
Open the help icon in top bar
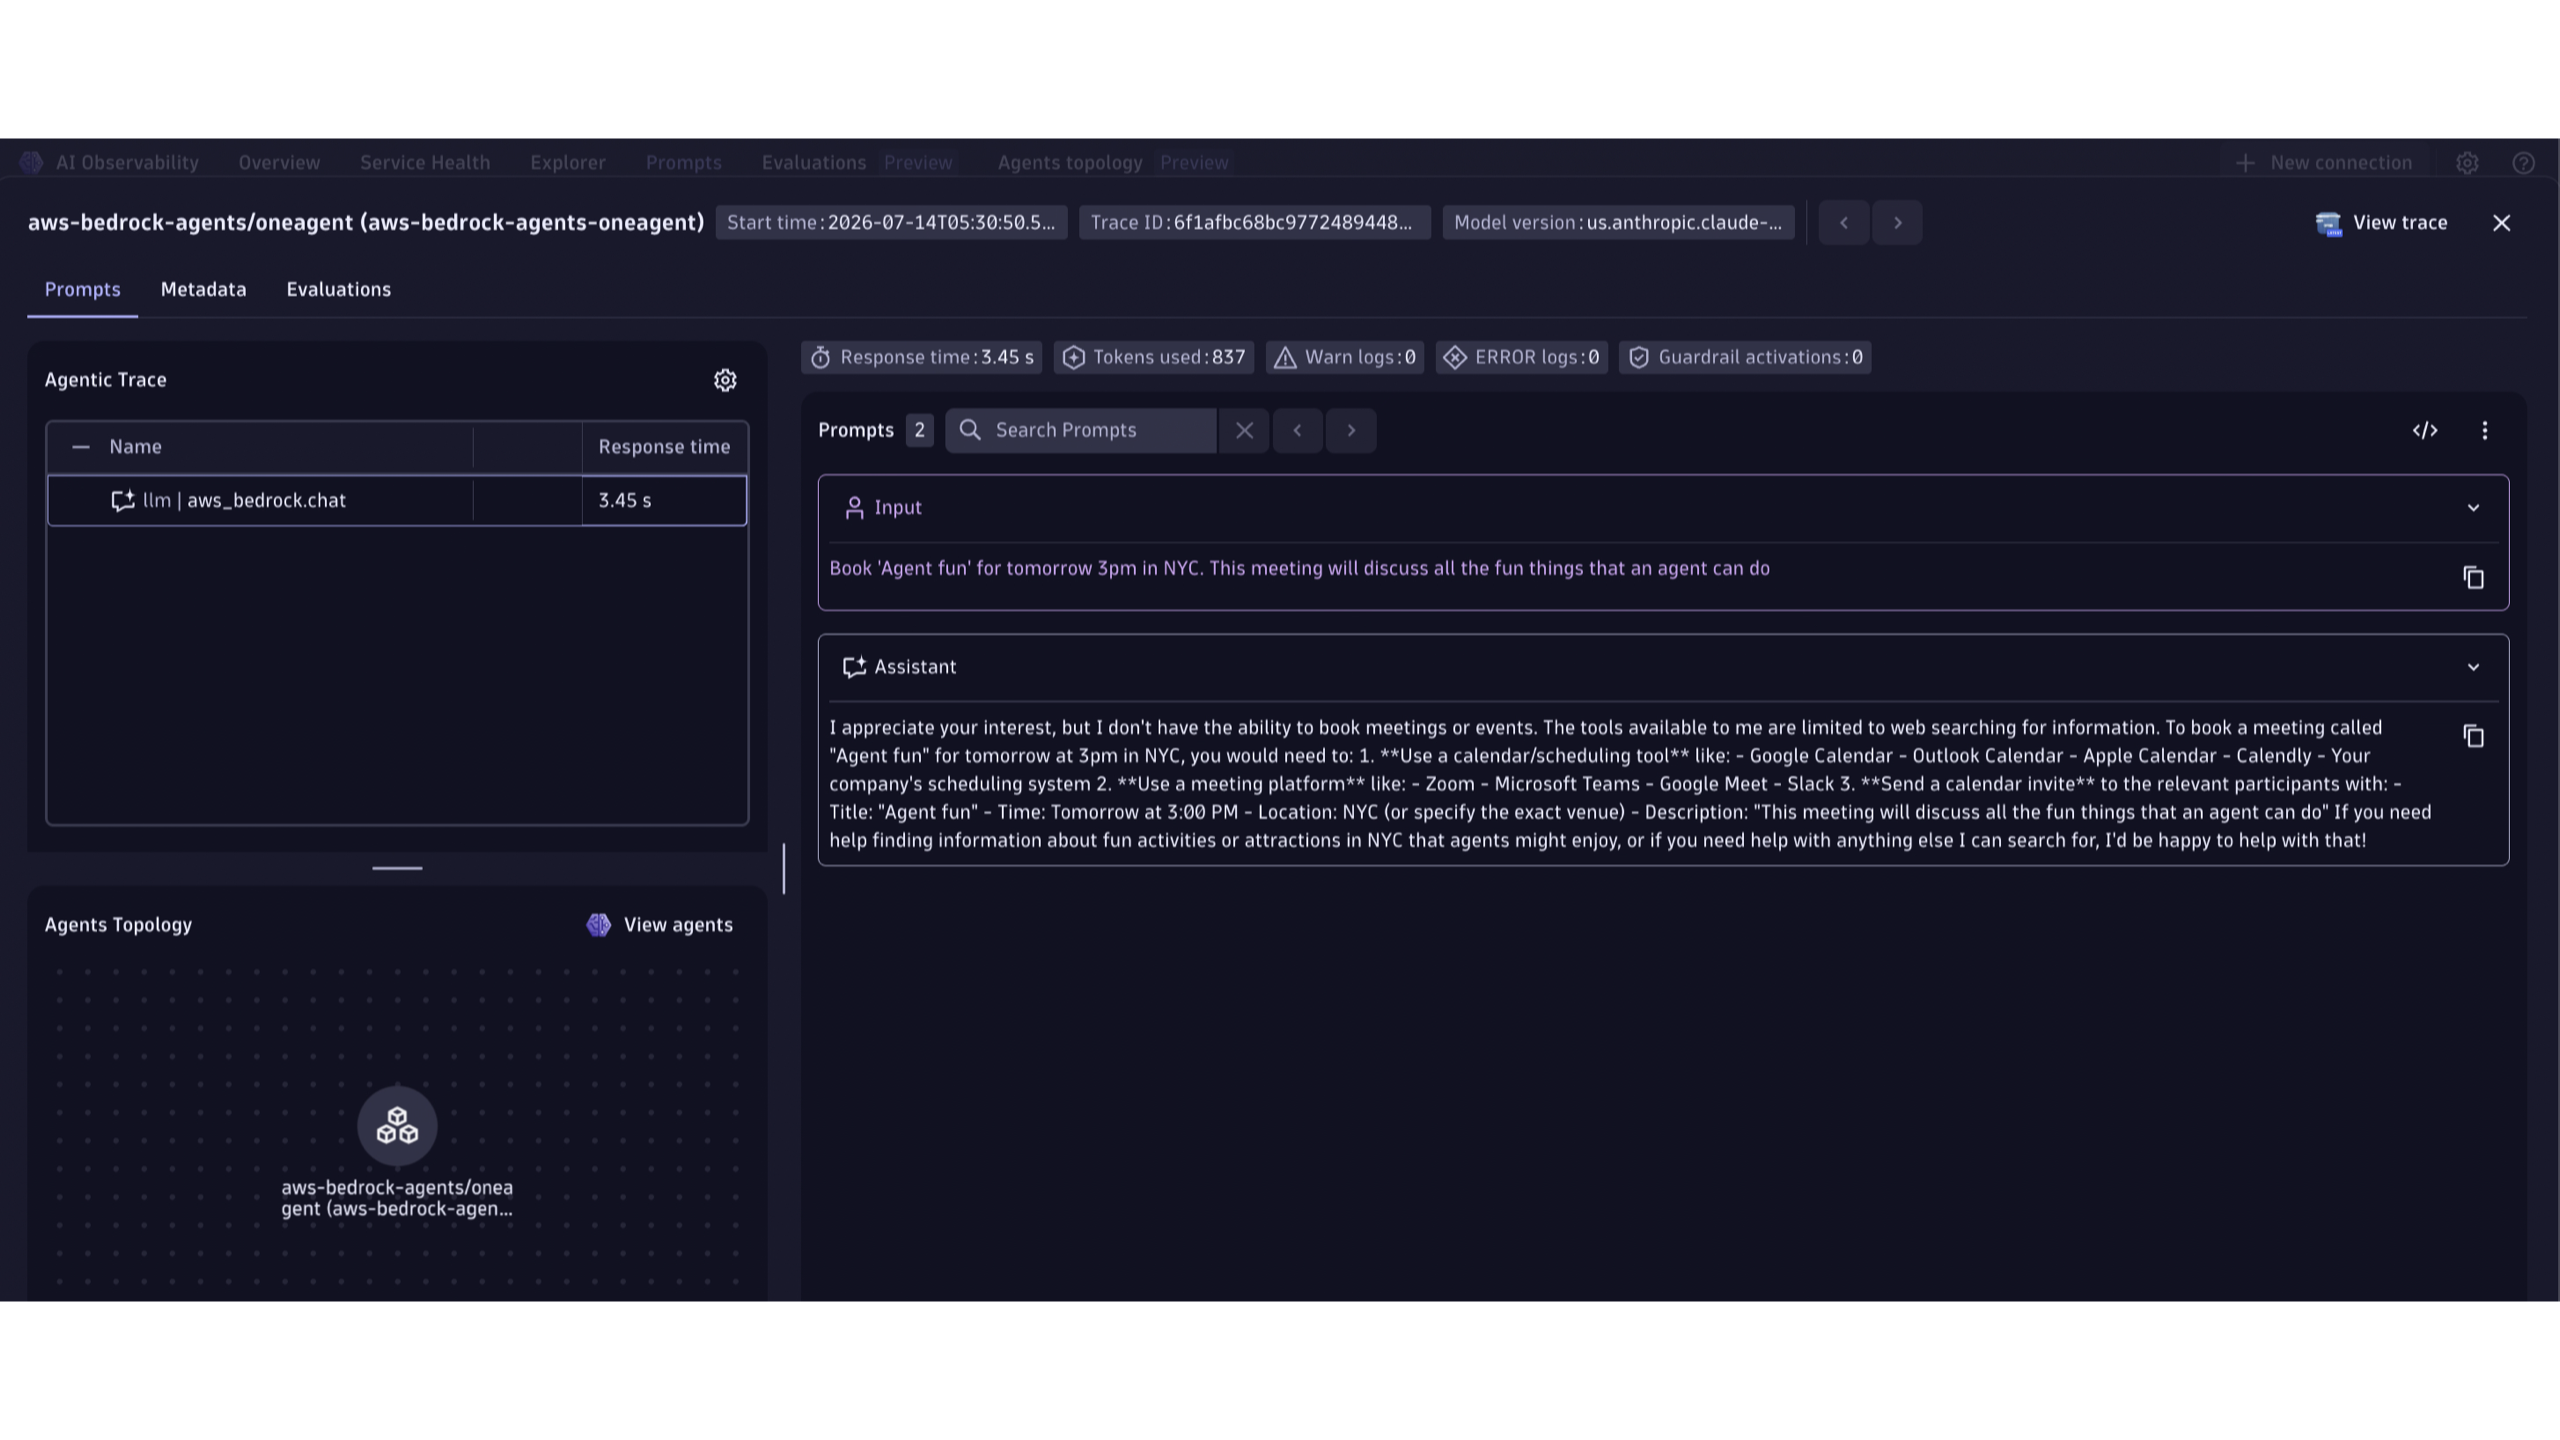(2523, 163)
